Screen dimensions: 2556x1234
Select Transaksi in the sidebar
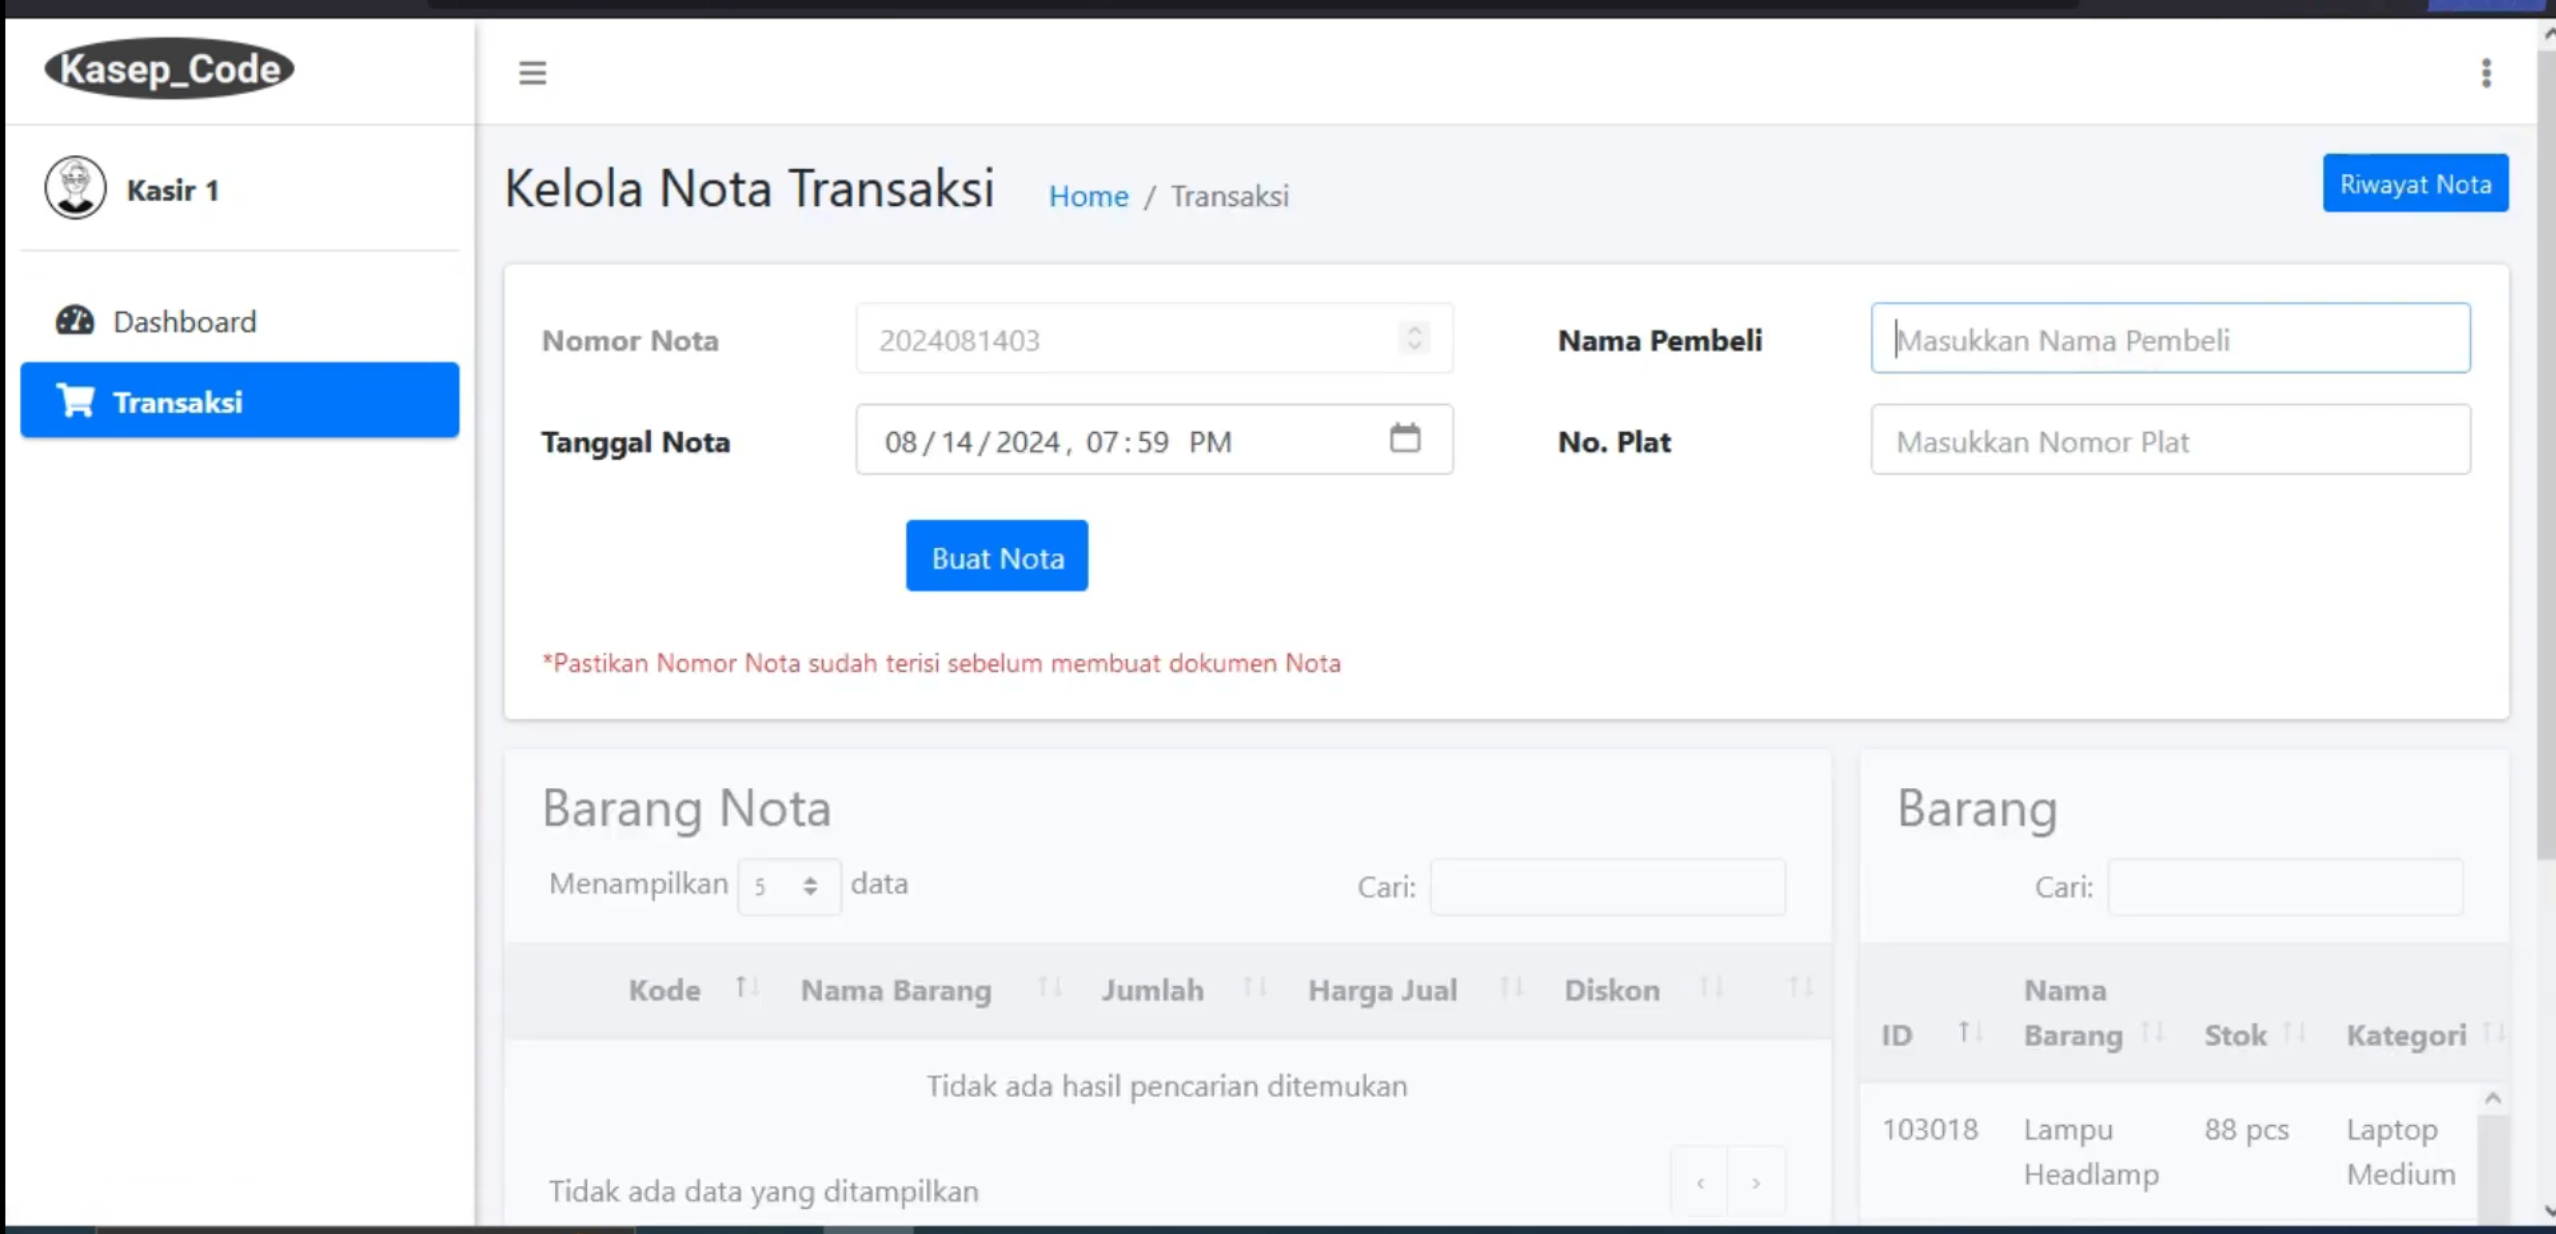[x=239, y=401]
